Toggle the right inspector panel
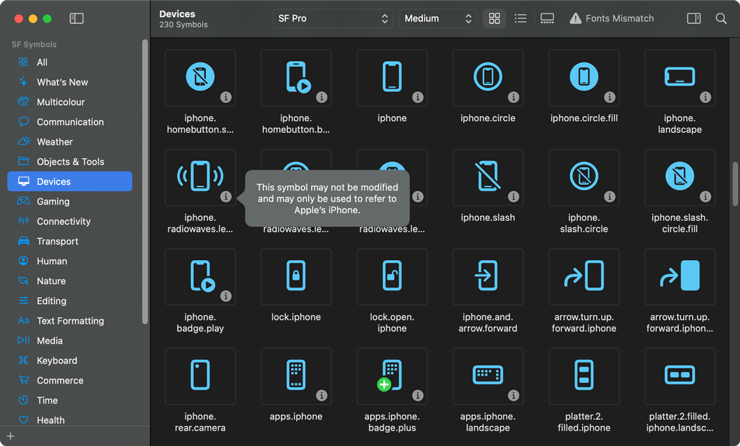The width and height of the screenshot is (740, 446). [693, 18]
